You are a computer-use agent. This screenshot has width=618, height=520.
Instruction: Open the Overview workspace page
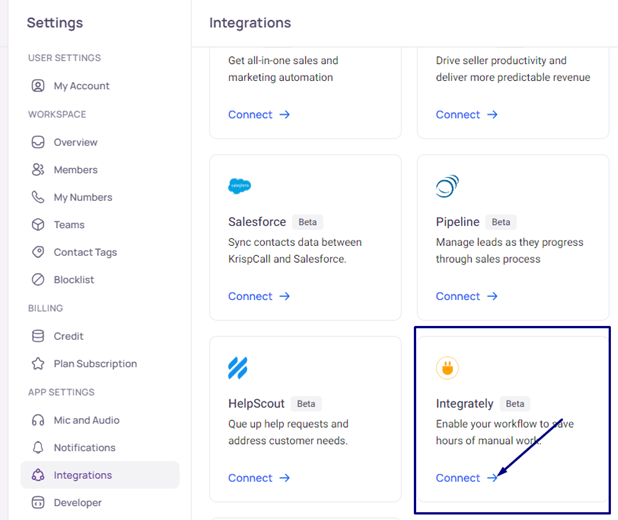click(x=75, y=142)
